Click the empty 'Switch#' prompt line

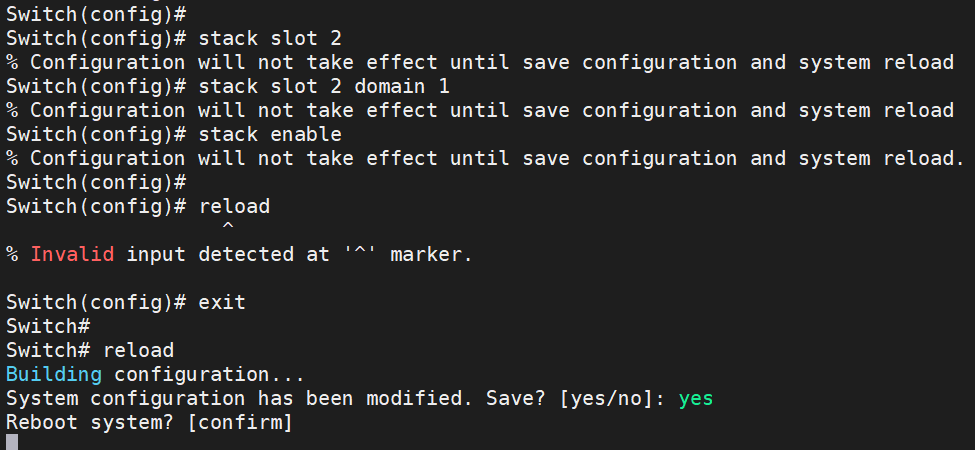pos(49,326)
